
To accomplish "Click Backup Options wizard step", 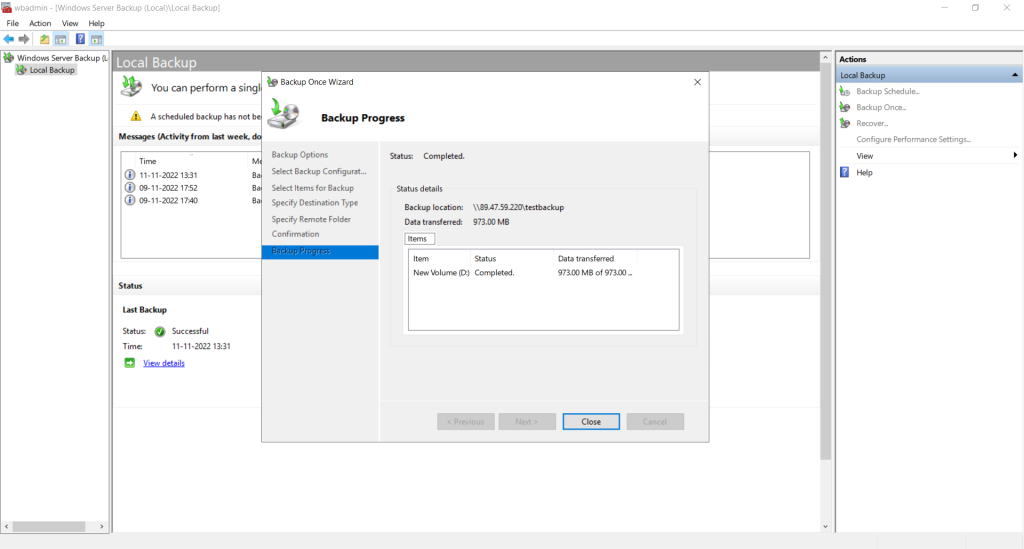I will click(x=300, y=155).
